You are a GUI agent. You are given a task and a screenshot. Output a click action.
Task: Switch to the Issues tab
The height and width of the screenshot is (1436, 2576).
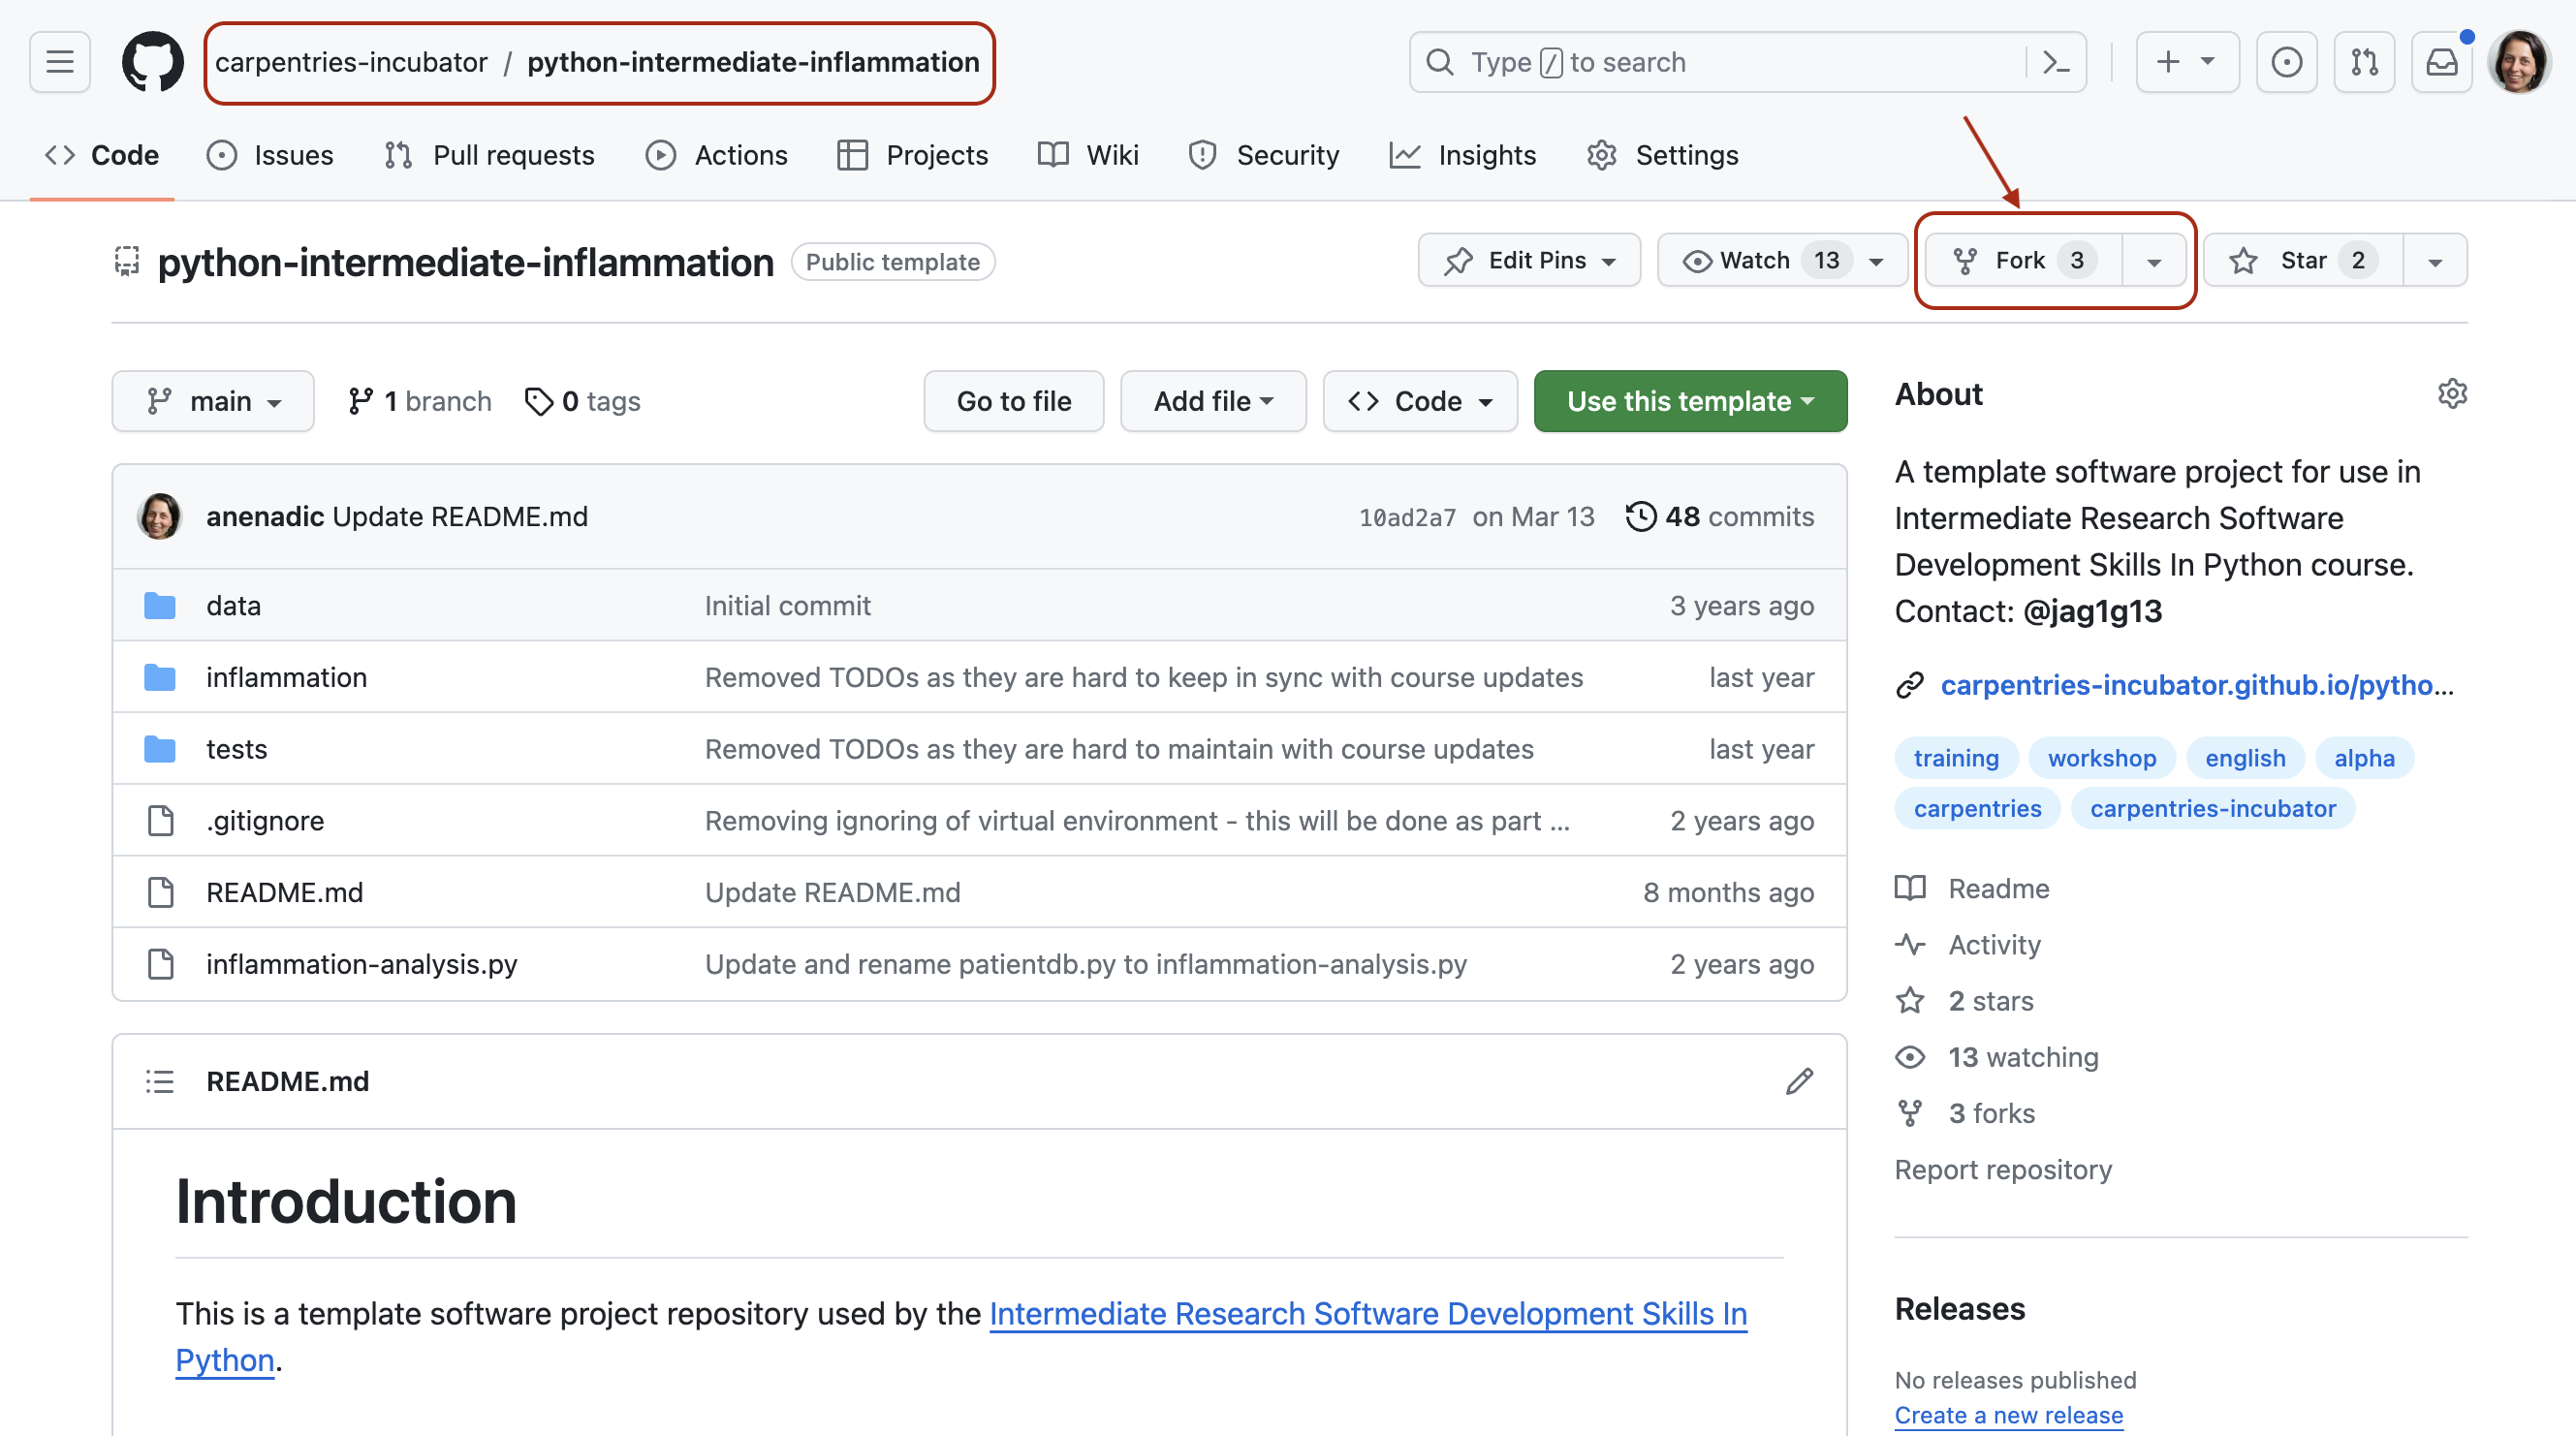pos(270,155)
